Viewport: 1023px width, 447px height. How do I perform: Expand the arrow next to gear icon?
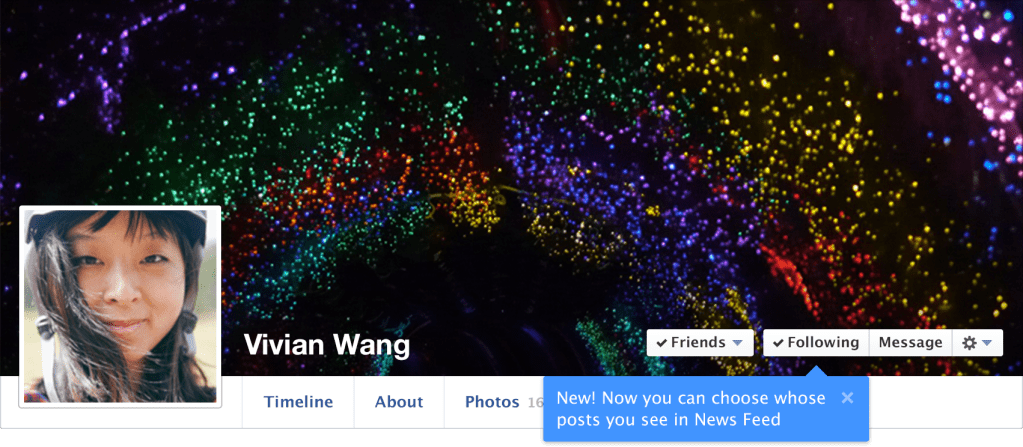986,343
